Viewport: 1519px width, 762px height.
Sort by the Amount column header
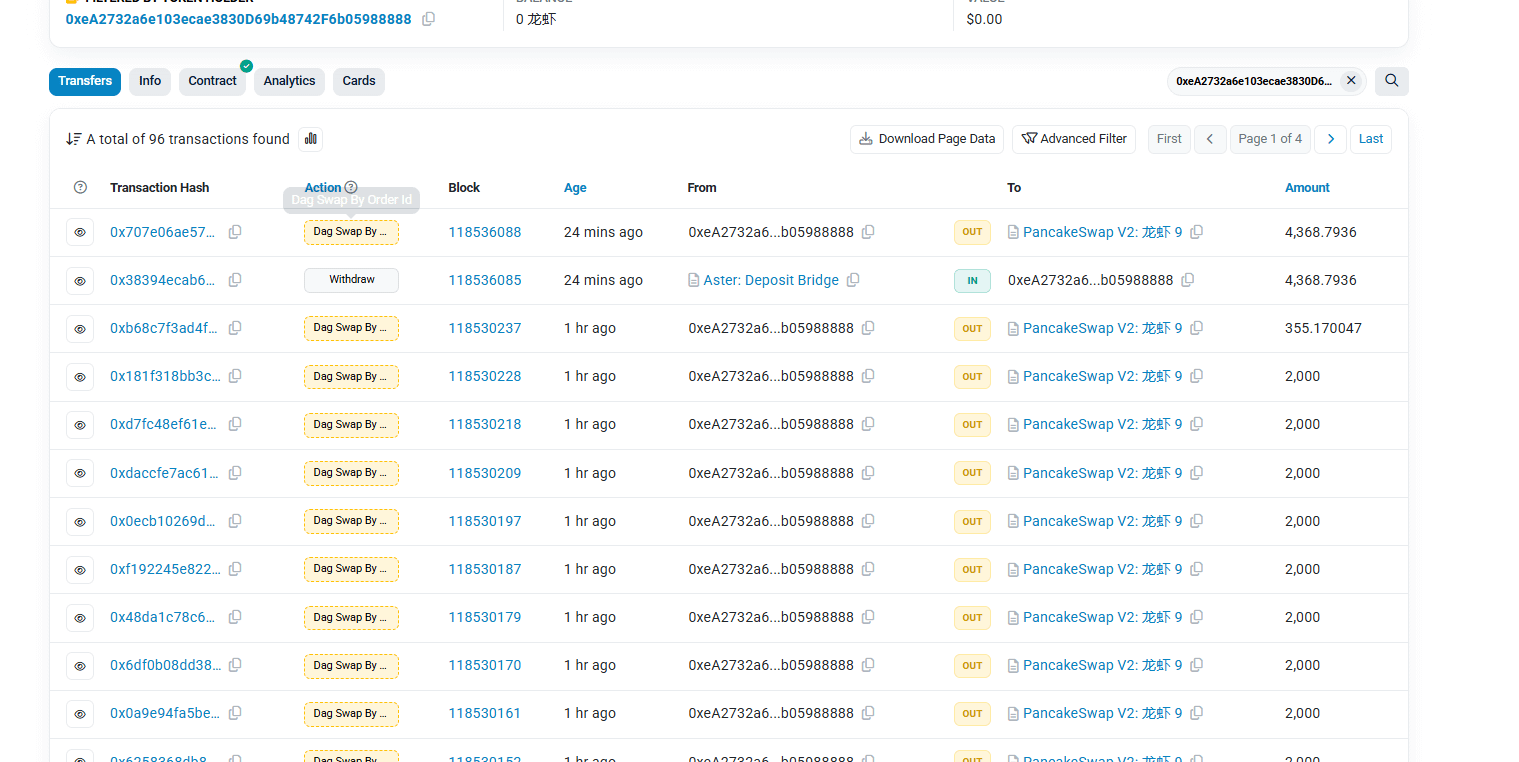pos(1307,188)
